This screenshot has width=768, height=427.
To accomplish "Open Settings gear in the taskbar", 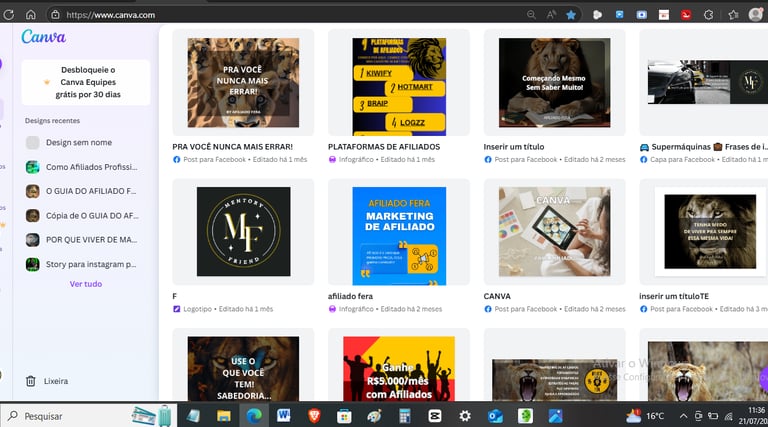I will [x=465, y=416].
